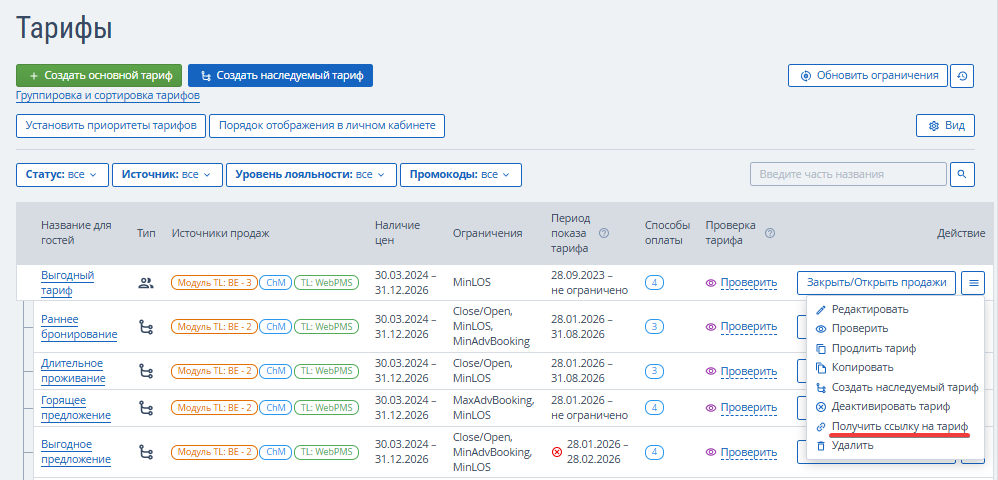
Task: Click Создать основной тариф button
Action: pyautogui.click(x=99, y=76)
